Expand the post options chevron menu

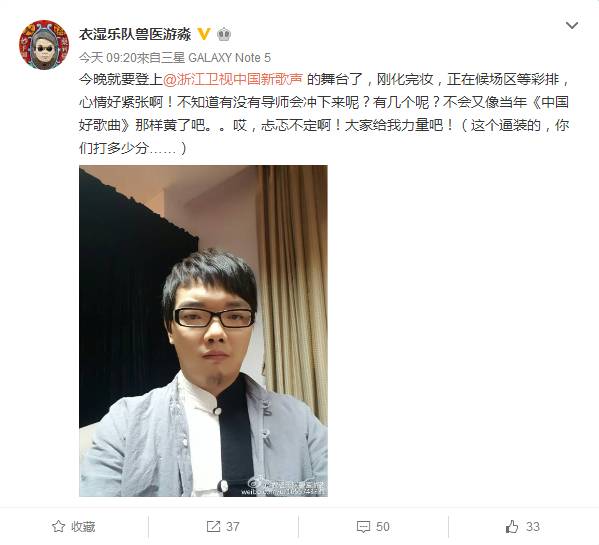point(571,26)
